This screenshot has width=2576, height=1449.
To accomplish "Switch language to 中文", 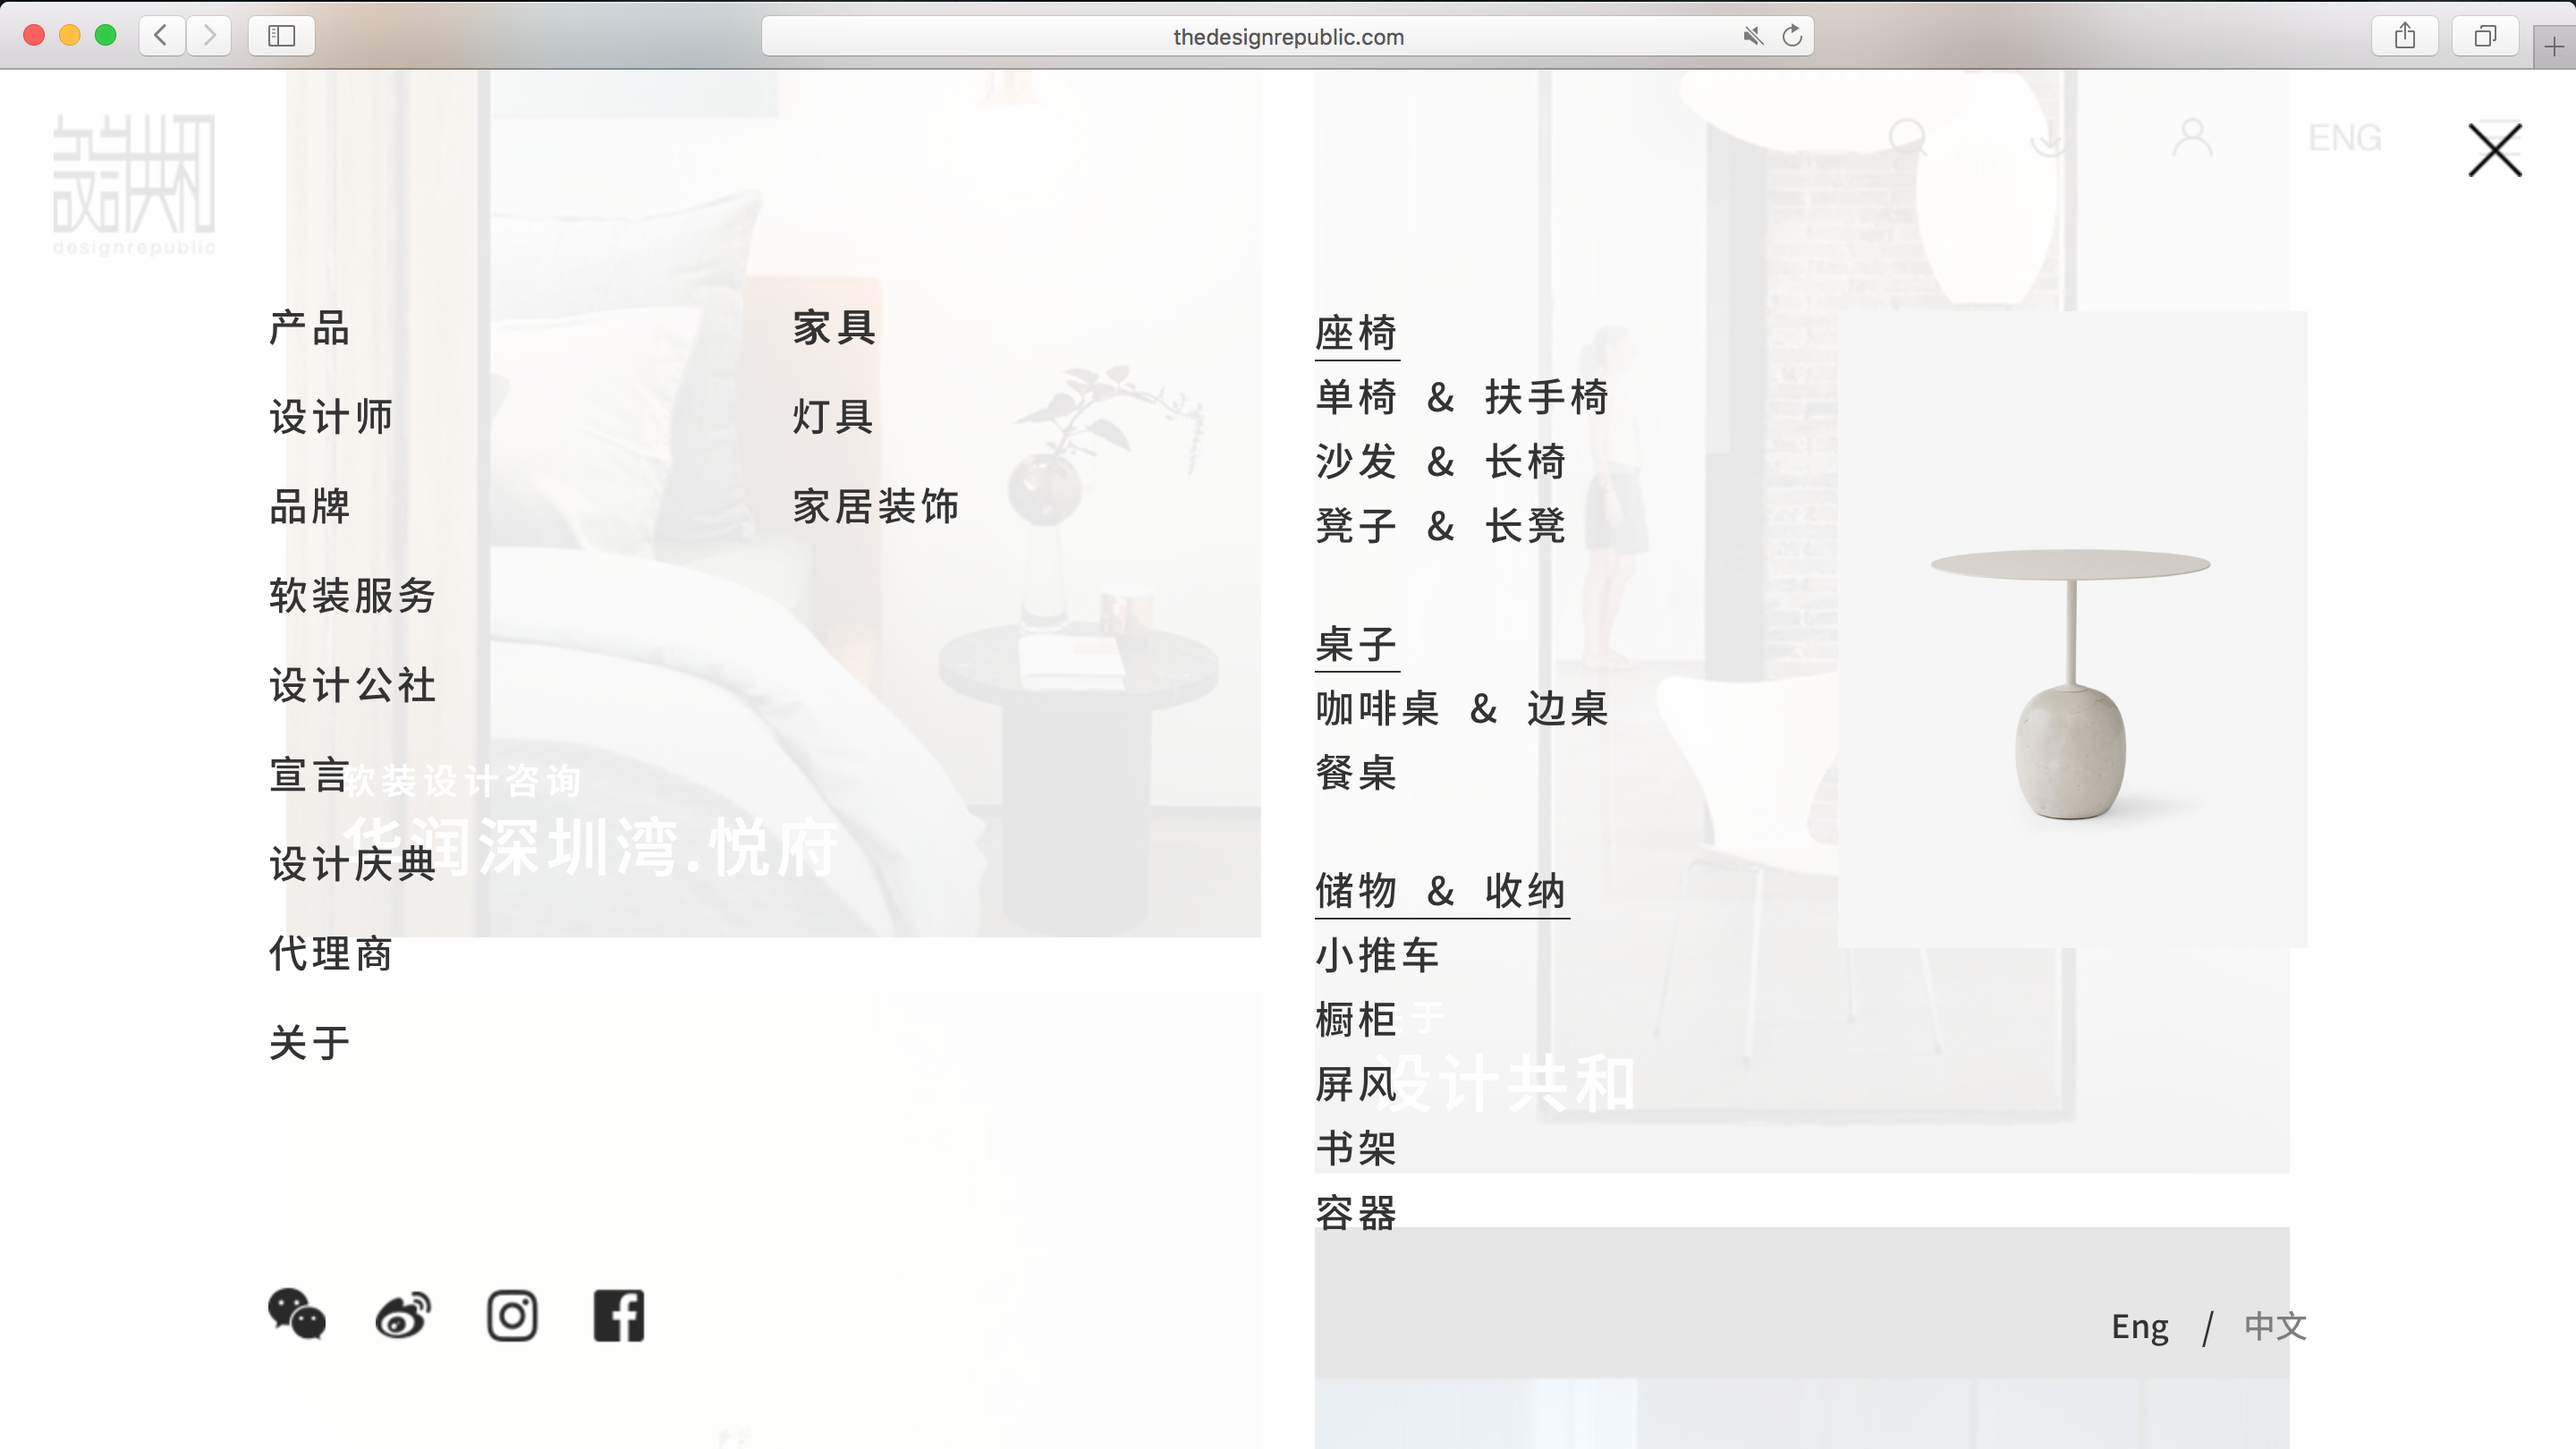I will pos(2275,1326).
